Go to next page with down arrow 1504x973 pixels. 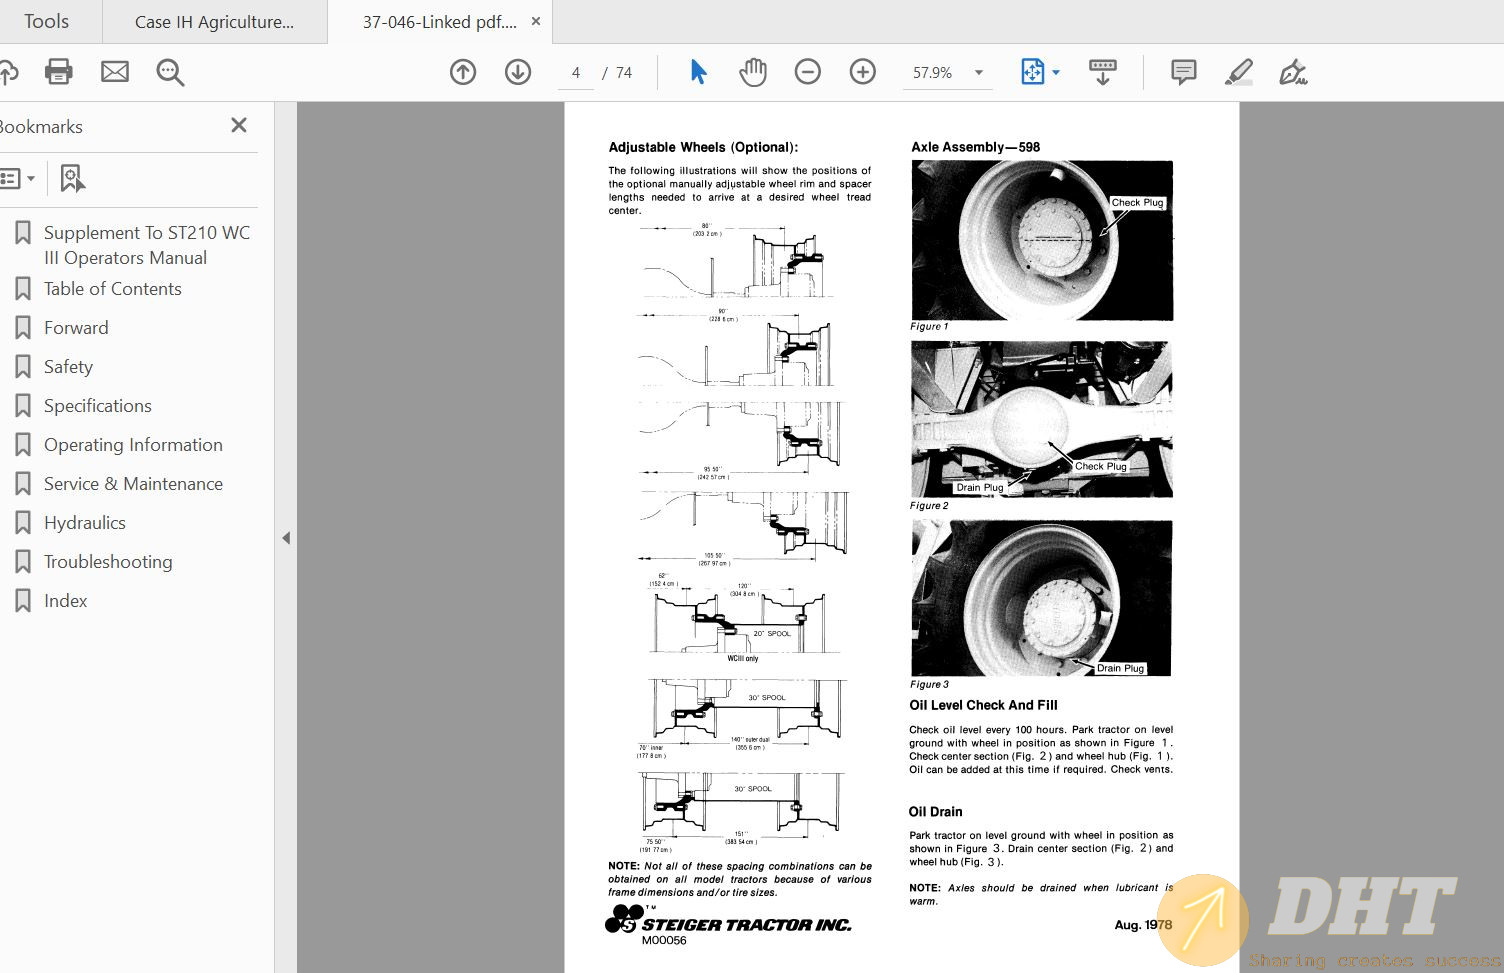[x=518, y=72]
